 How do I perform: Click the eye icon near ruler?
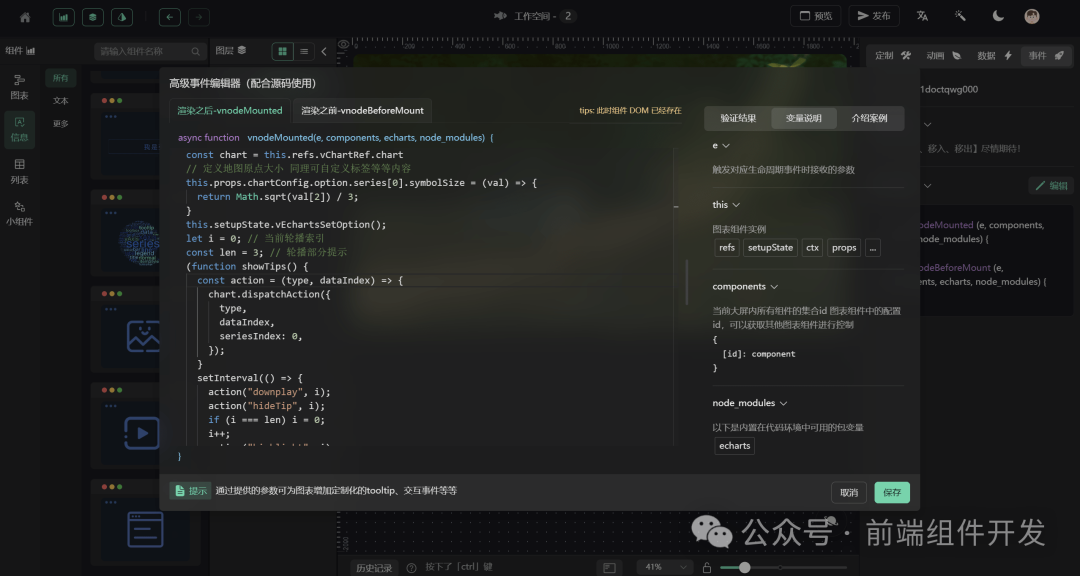344,45
